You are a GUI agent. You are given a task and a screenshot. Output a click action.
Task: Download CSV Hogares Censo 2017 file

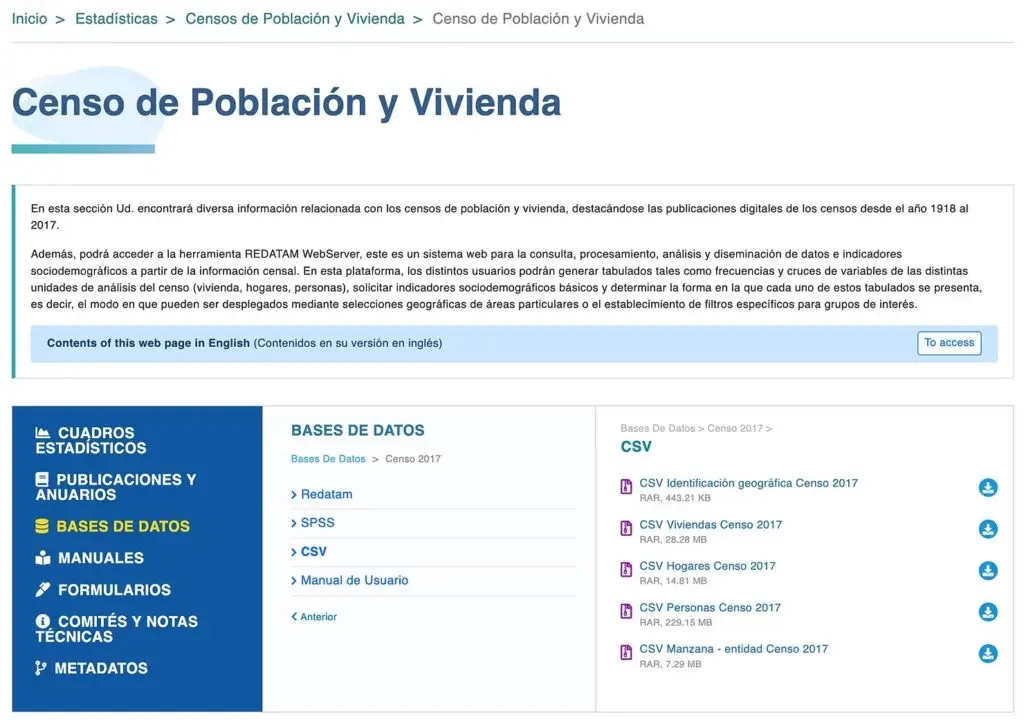click(988, 570)
